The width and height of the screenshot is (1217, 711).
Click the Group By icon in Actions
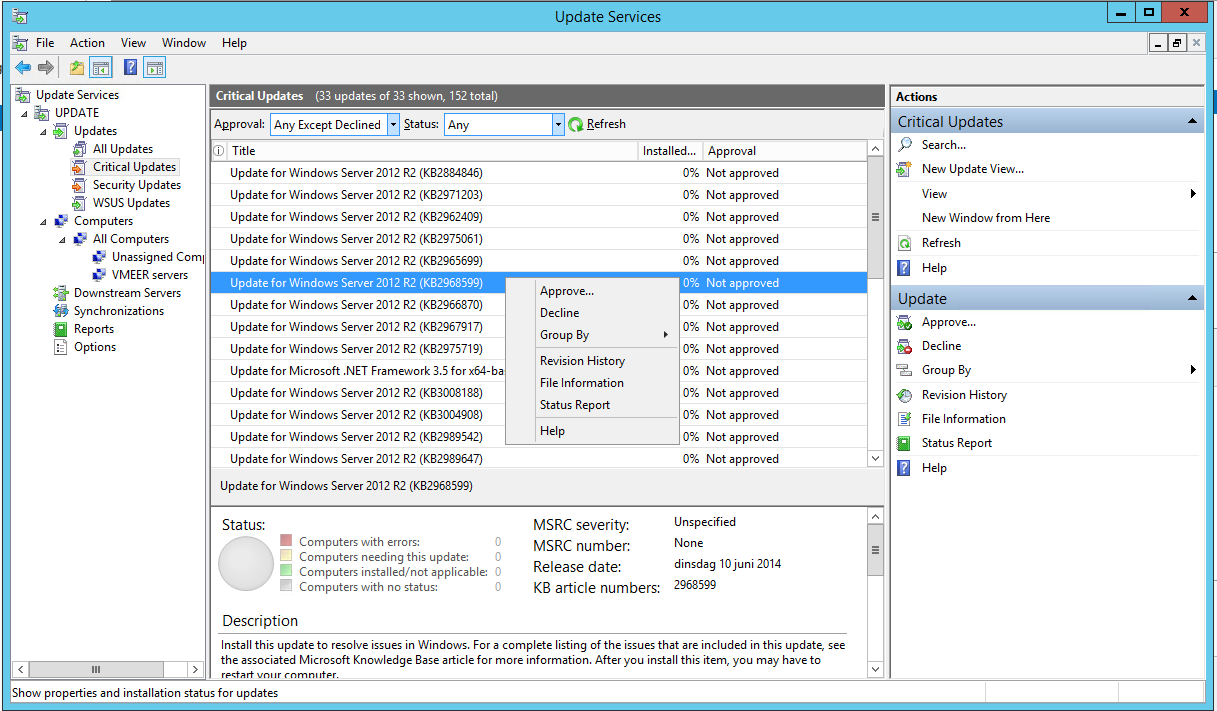905,370
